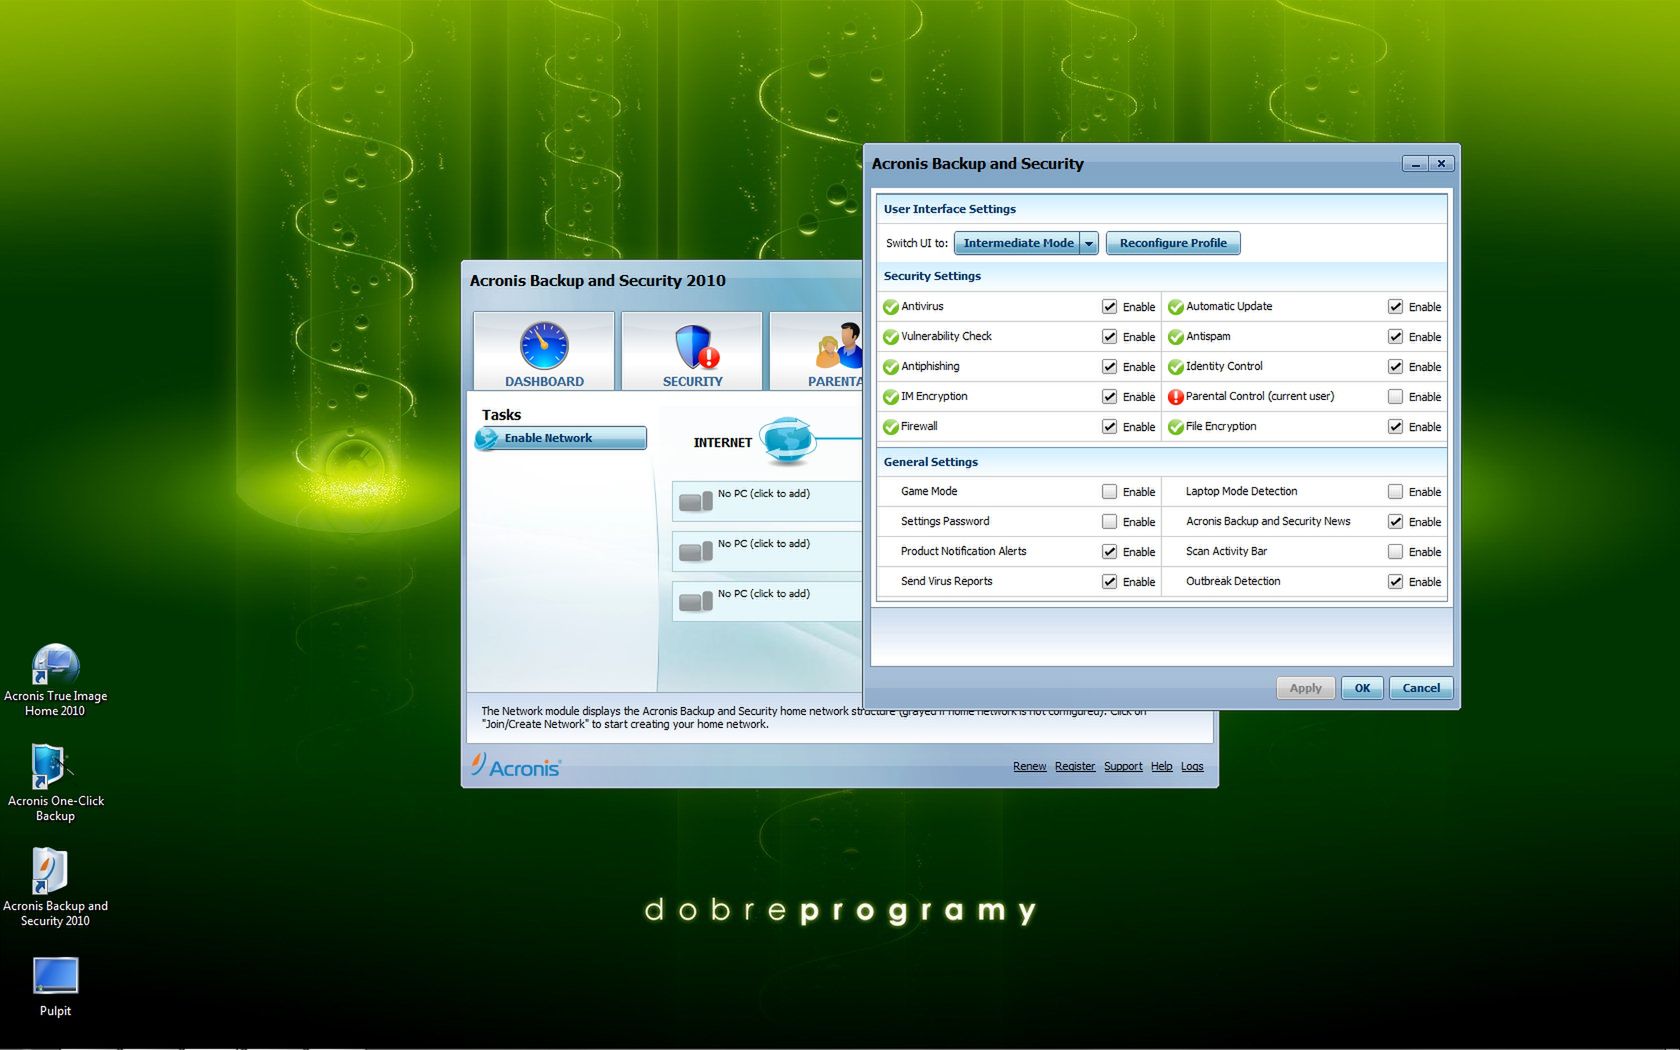Click "Product Notification Alerts" label
This screenshot has height=1050, width=1680.
point(963,551)
